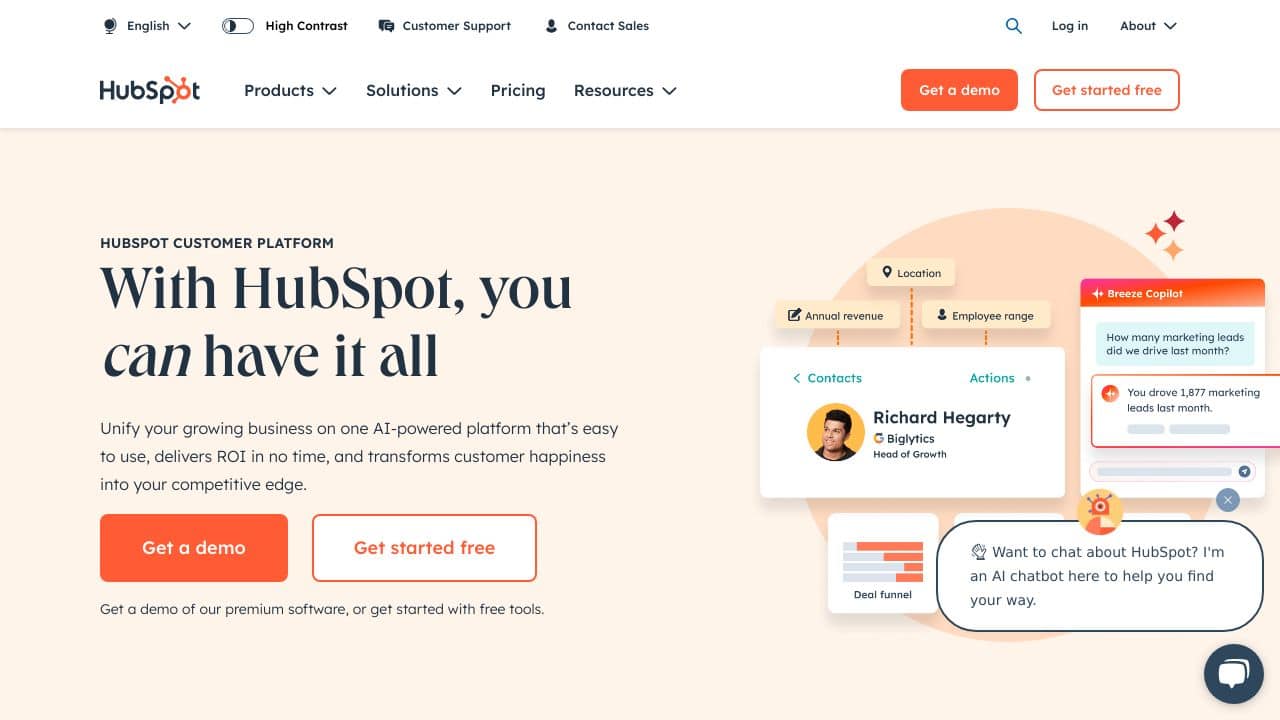Click the Deal funnel chart thumbnail
The image size is (1280, 720).
tap(883, 563)
